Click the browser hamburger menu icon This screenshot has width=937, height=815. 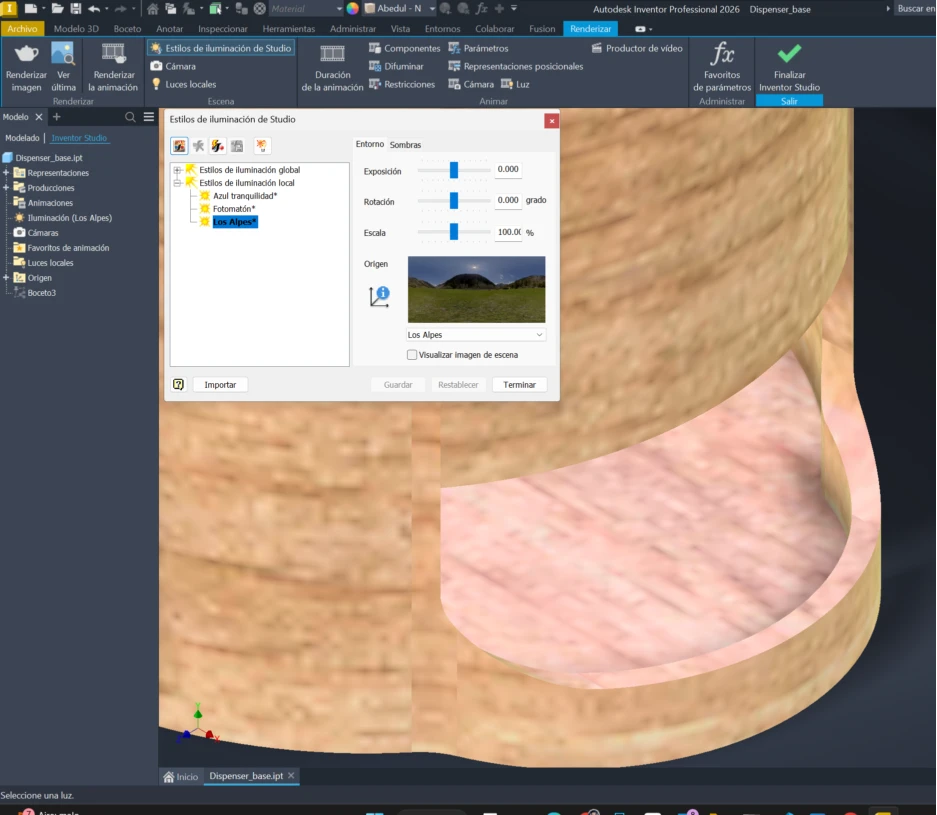[x=149, y=117]
